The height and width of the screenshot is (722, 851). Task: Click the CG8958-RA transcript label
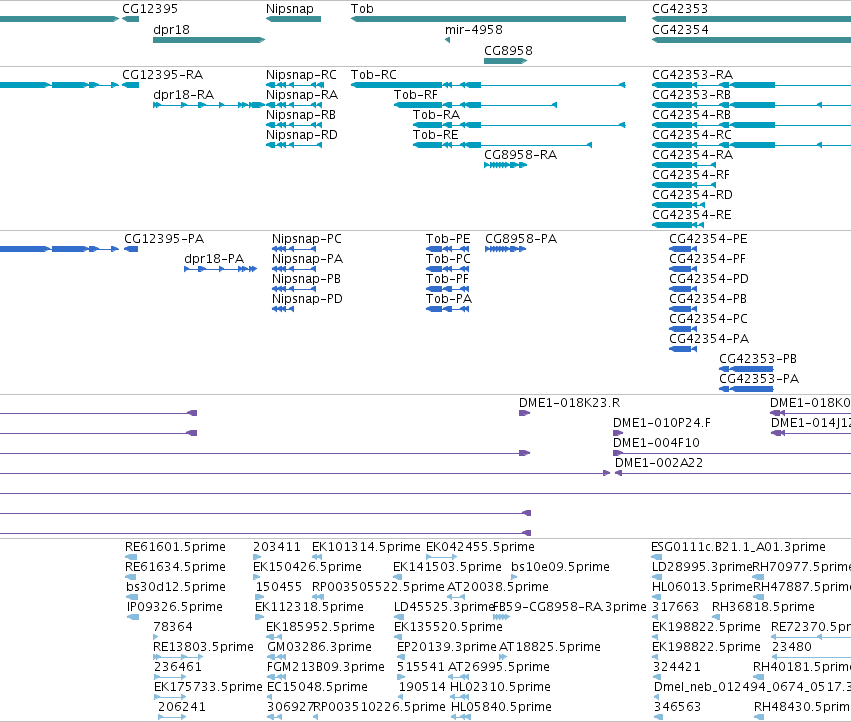[x=520, y=155]
